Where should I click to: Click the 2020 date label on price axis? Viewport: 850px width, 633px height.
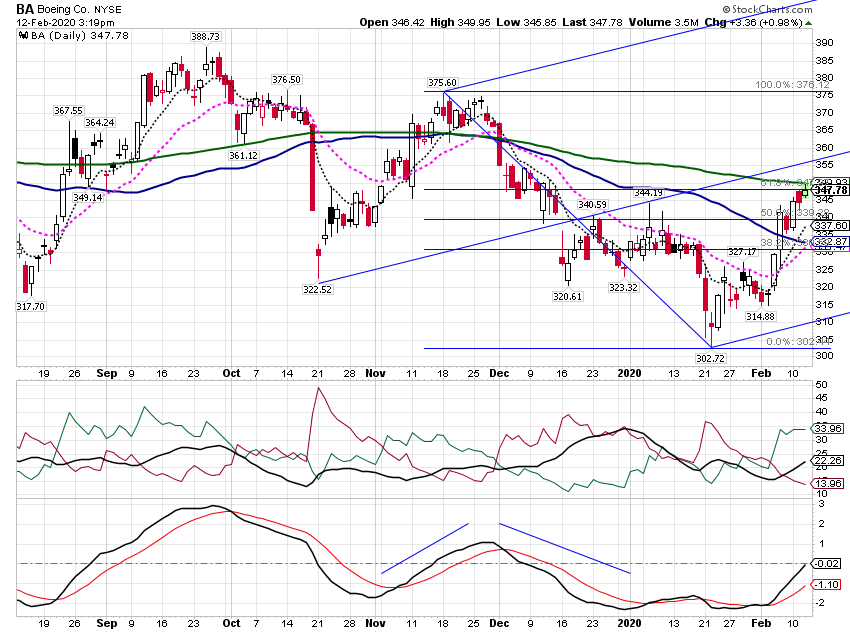(x=629, y=373)
